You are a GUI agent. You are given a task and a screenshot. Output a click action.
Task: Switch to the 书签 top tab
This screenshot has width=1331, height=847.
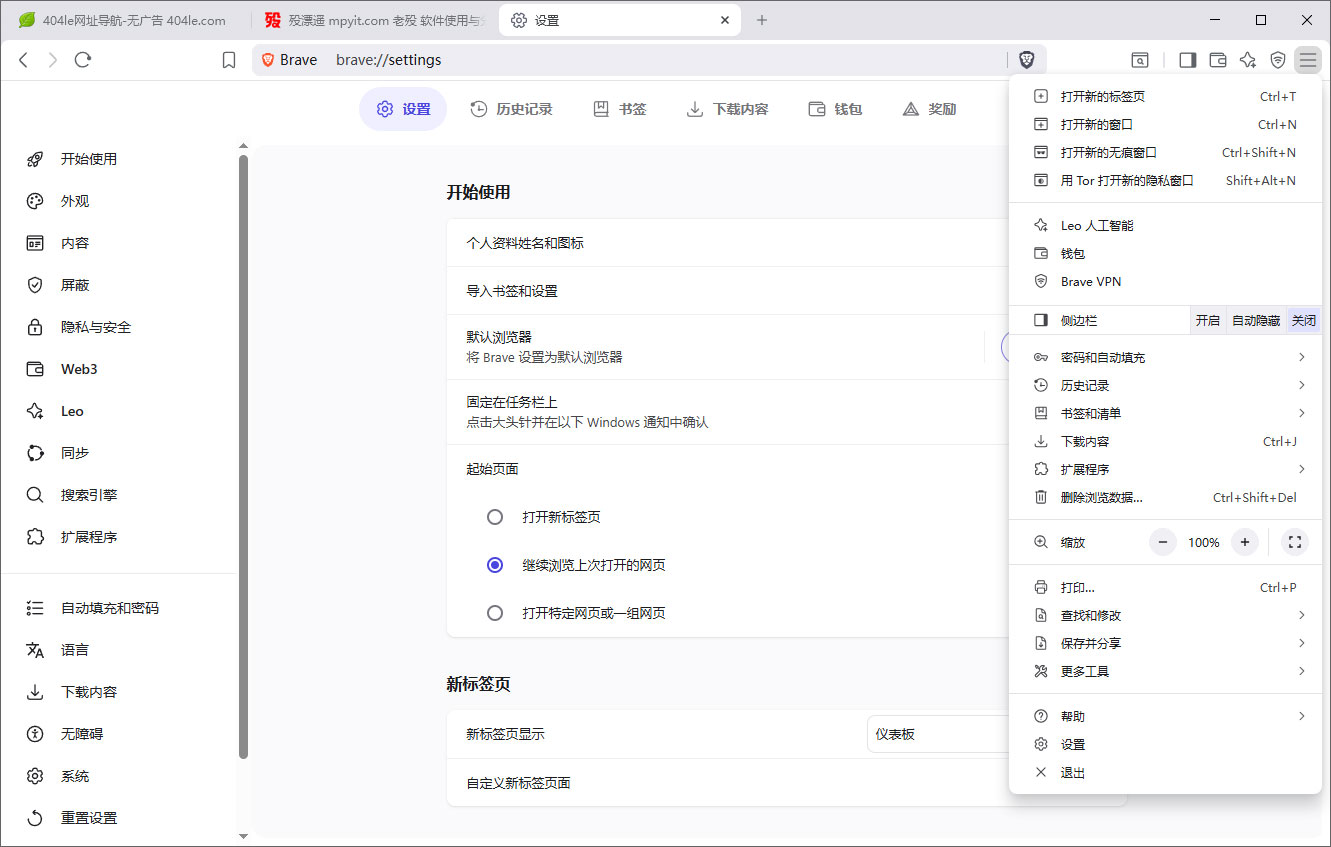(x=620, y=109)
